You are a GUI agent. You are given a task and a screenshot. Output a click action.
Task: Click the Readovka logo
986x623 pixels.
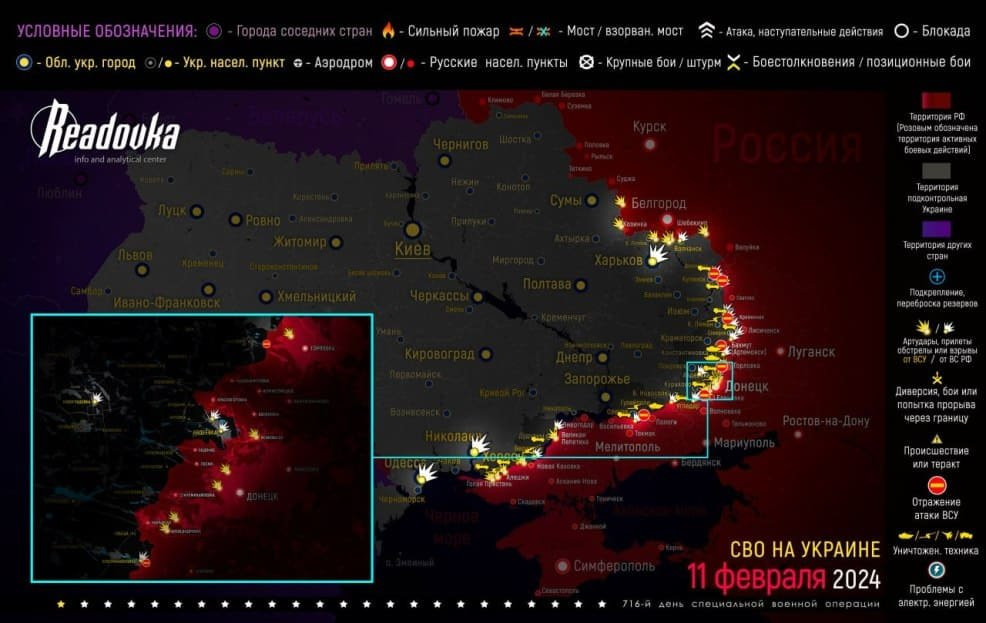click(105, 135)
